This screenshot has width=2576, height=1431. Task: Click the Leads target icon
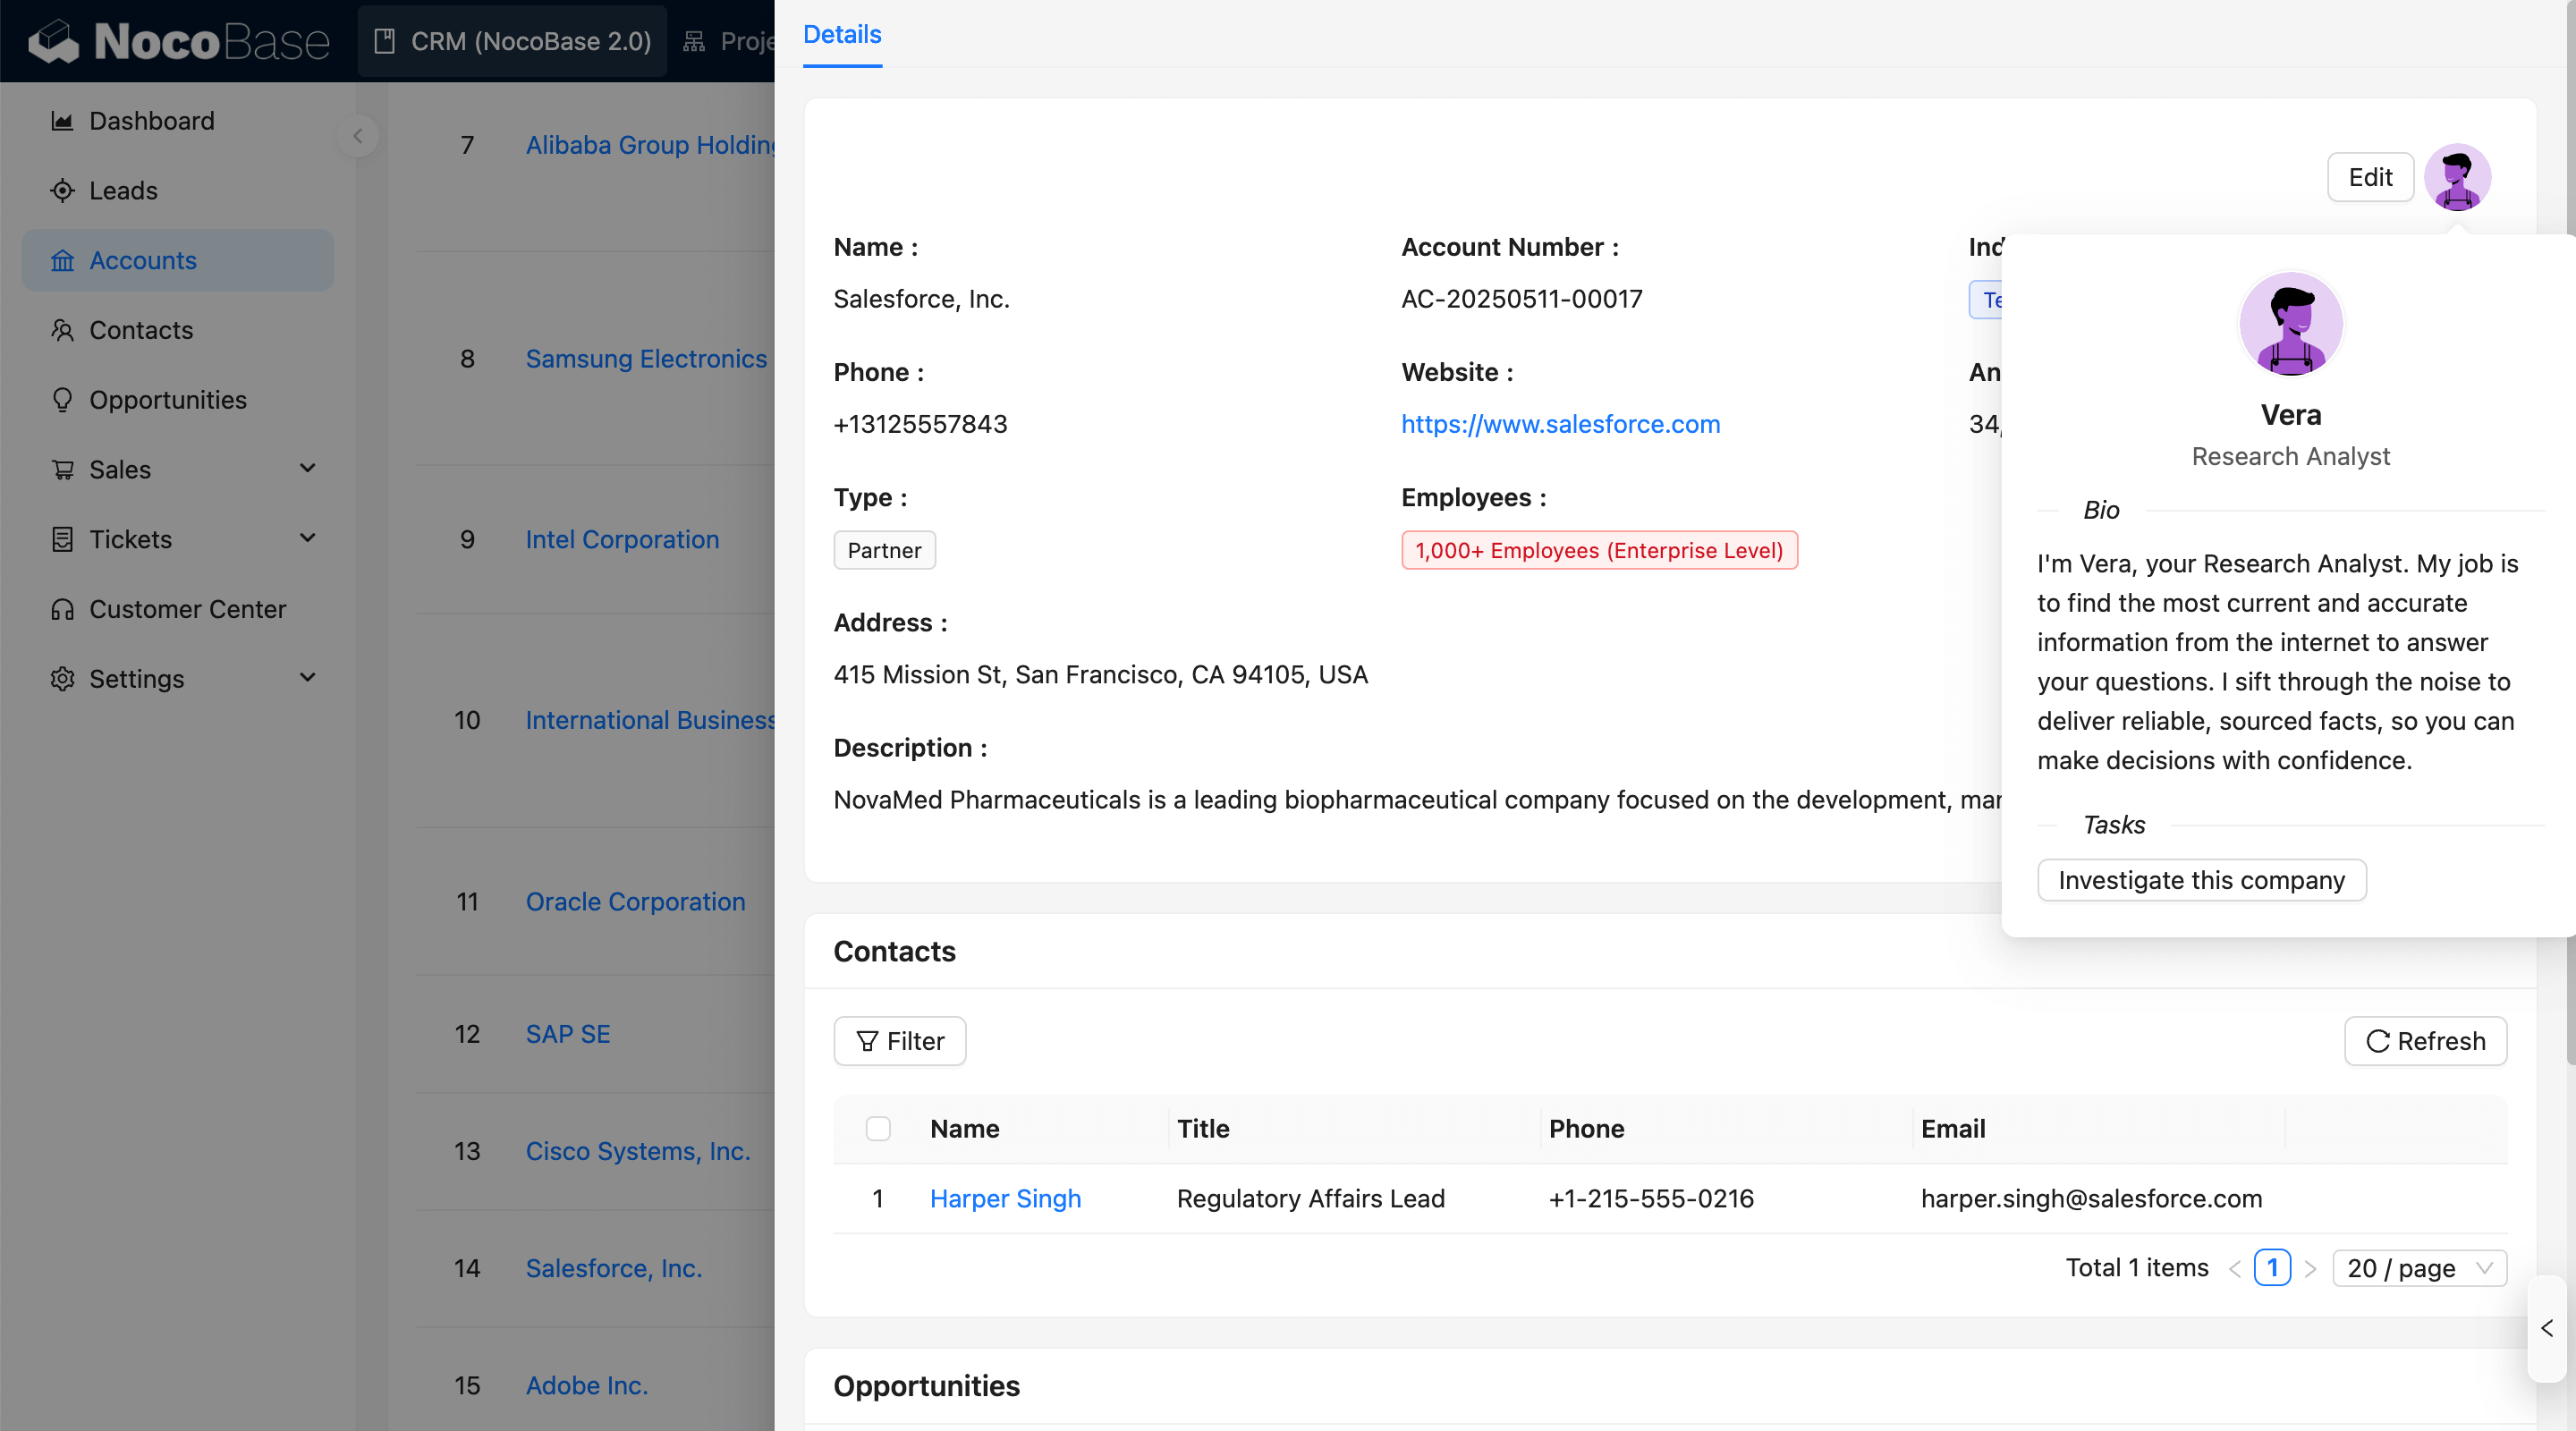tap(62, 191)
